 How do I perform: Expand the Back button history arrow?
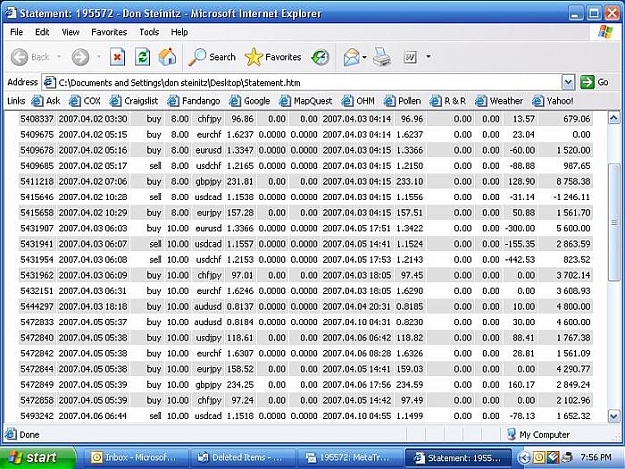[59, 57]
